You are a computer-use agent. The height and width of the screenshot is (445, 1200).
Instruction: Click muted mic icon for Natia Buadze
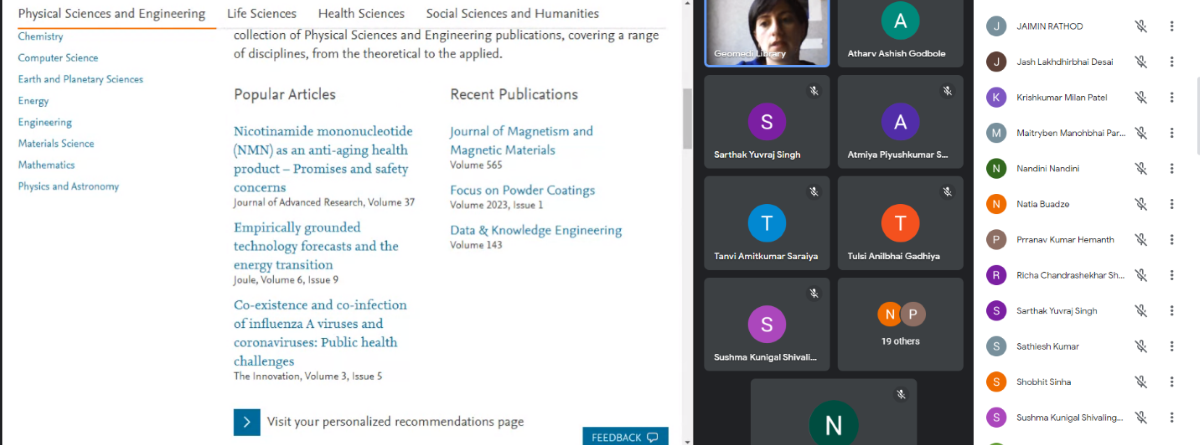coord(1141,204)
